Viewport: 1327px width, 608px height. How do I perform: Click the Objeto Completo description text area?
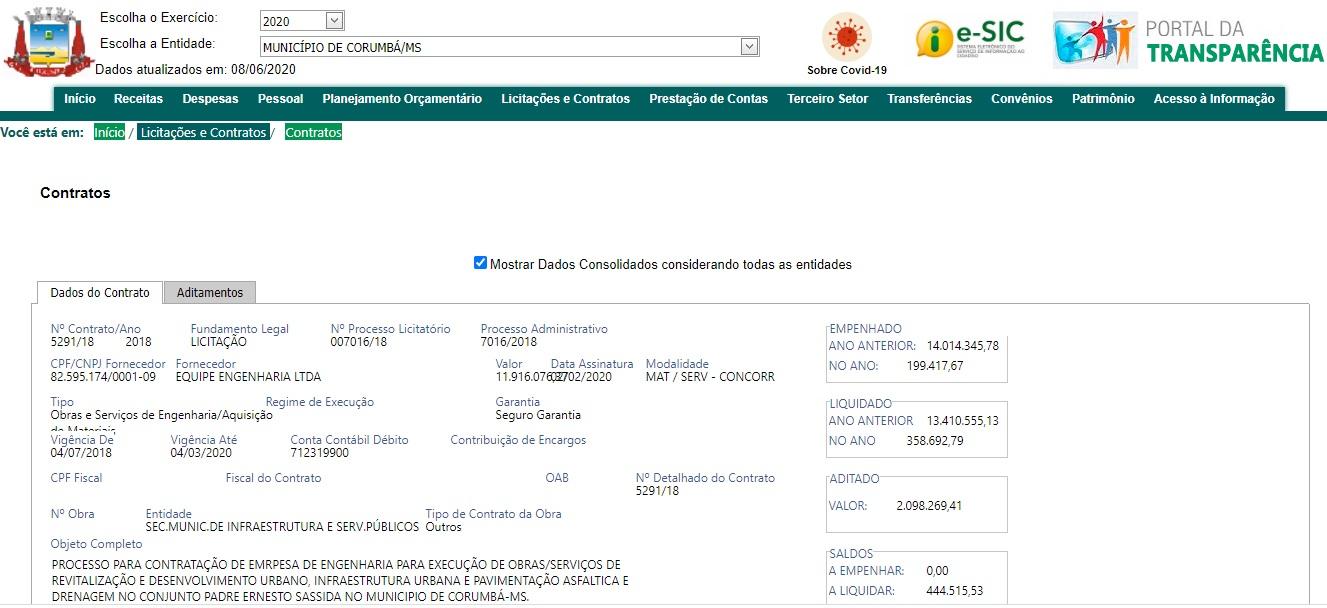click(x=340, y=580)
